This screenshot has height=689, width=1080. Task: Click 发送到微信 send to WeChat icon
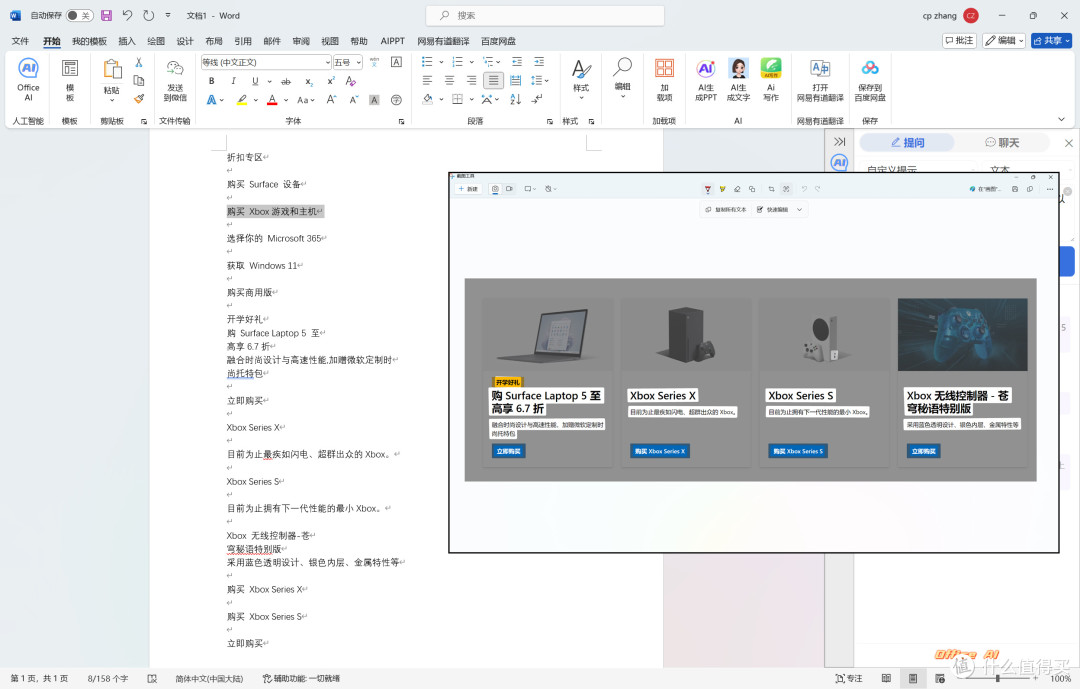175,80
